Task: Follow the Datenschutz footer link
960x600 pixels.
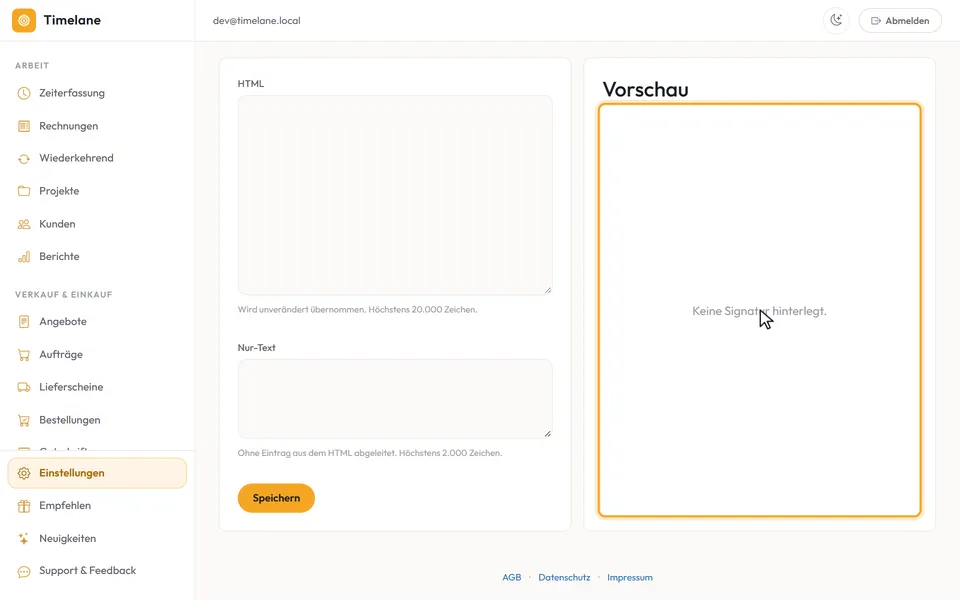Action: (564, 577)
